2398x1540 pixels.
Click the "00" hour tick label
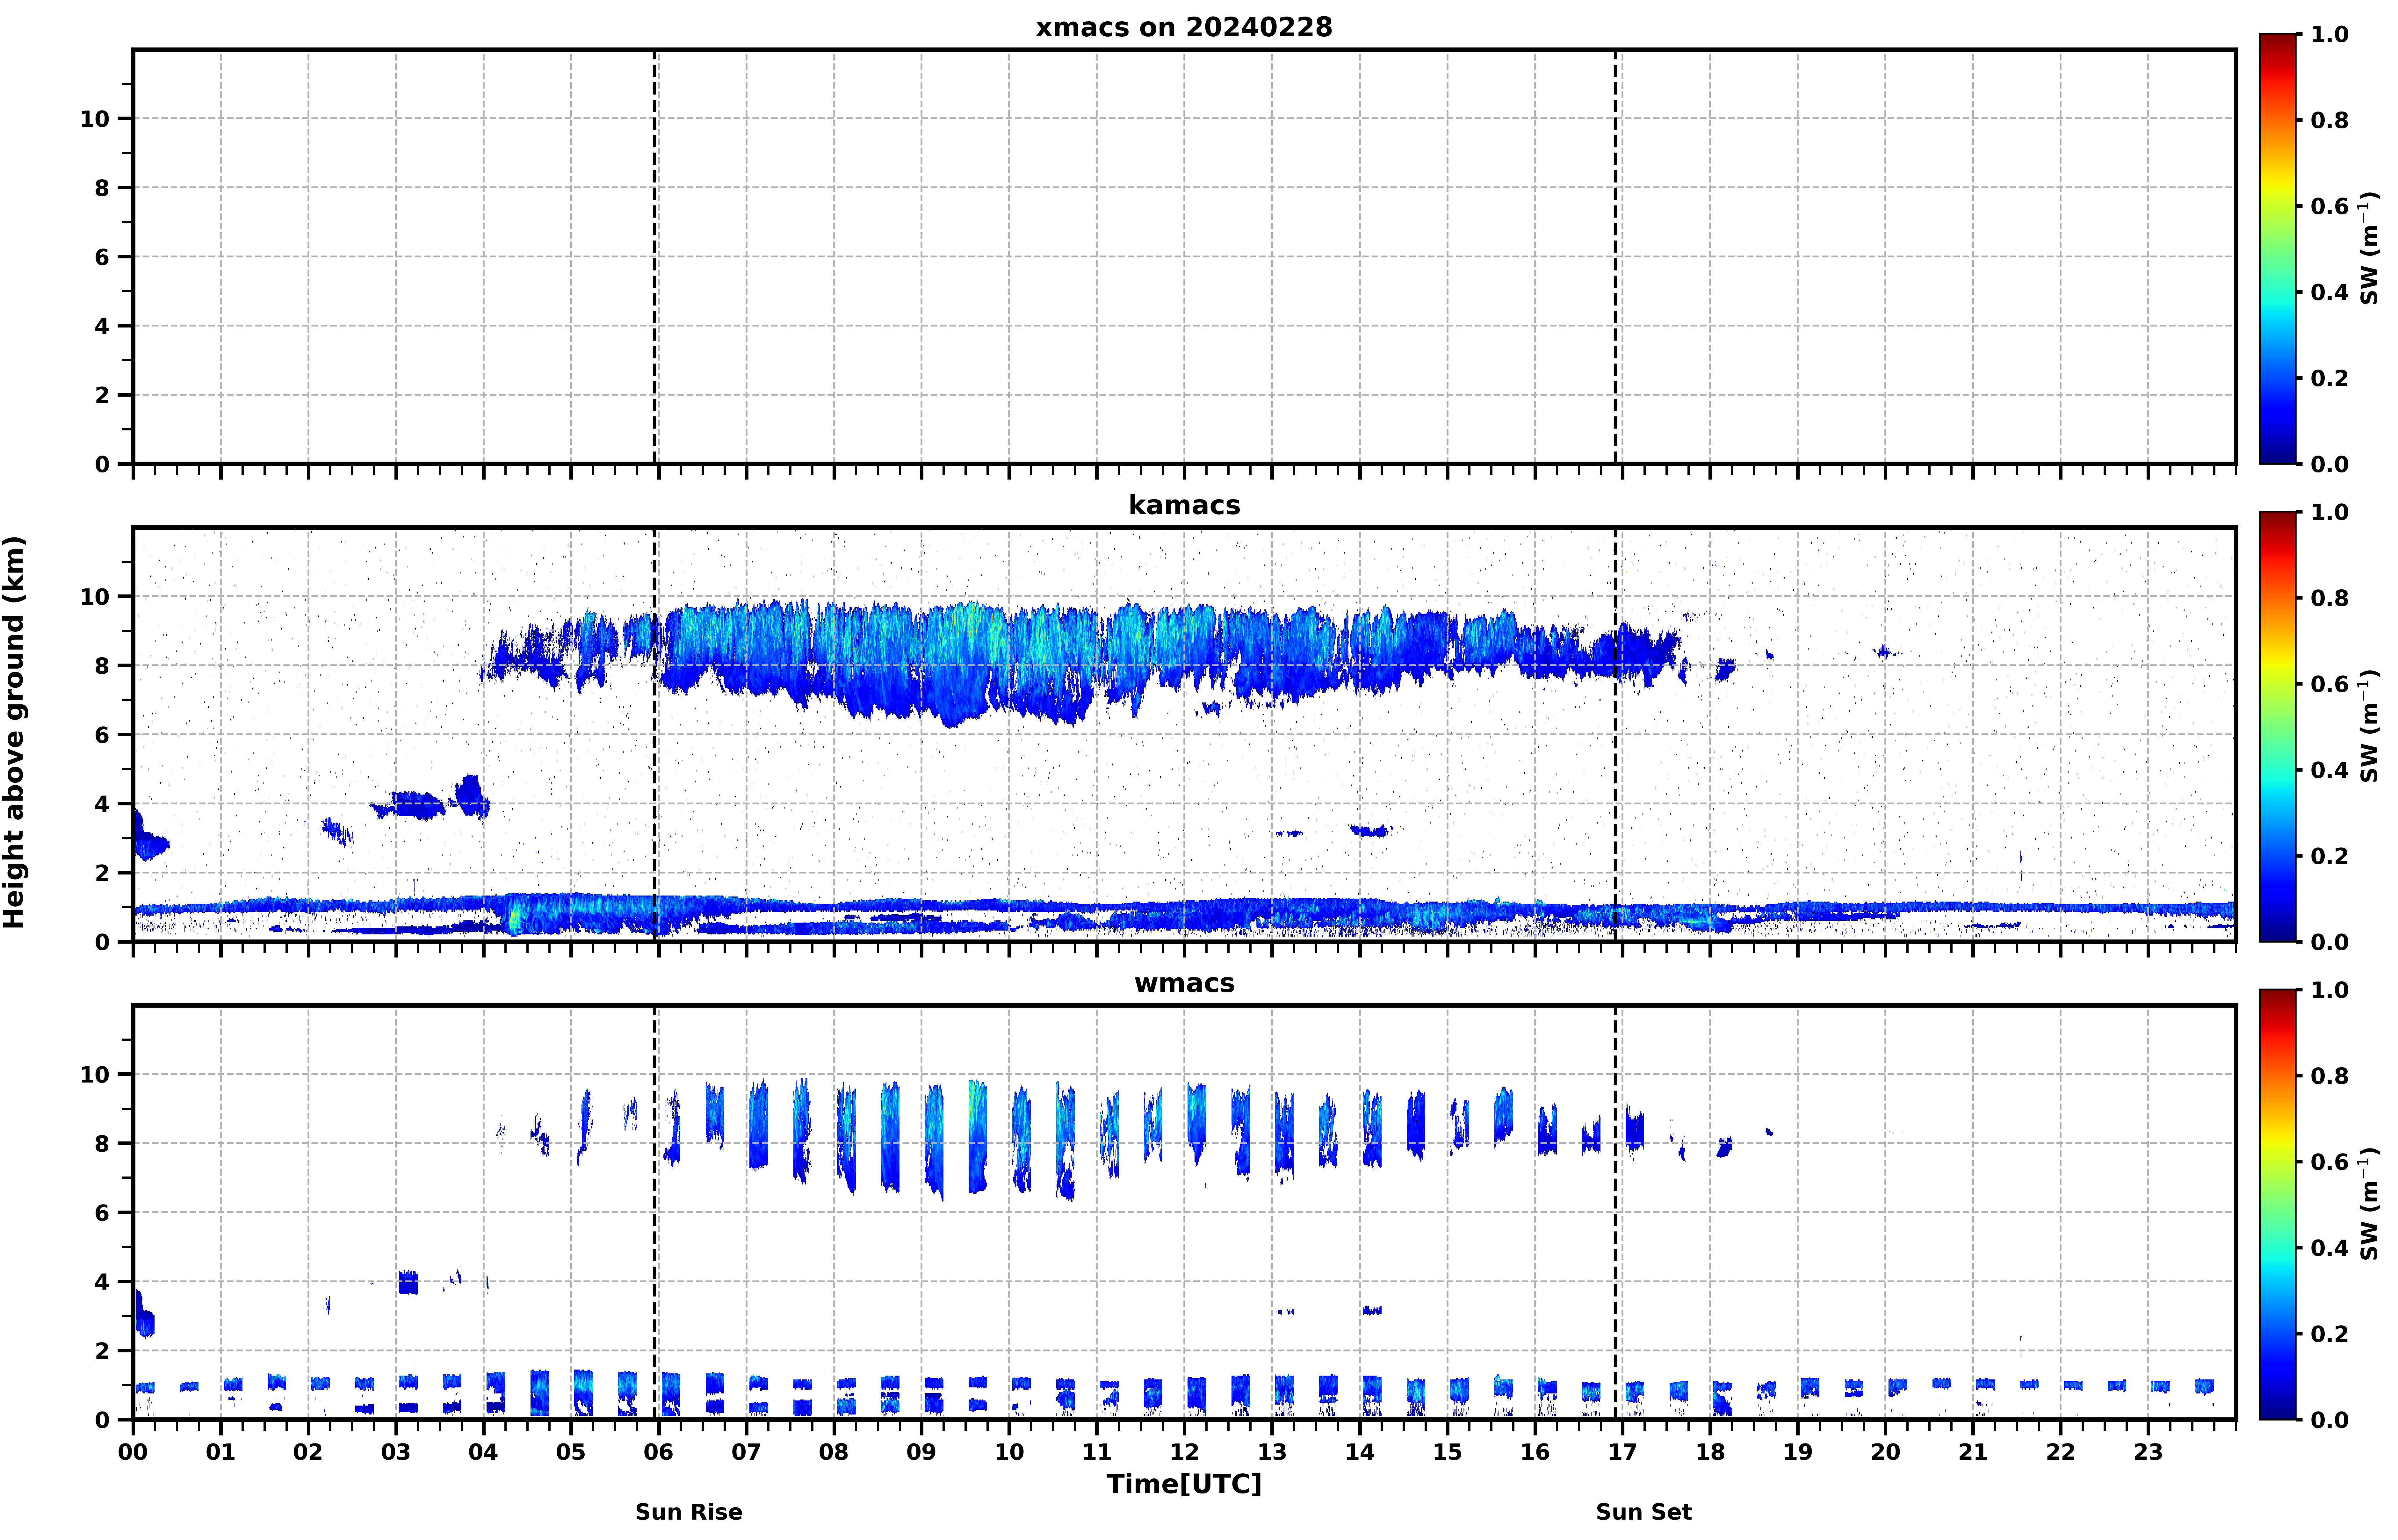(x=133, y=1452)
